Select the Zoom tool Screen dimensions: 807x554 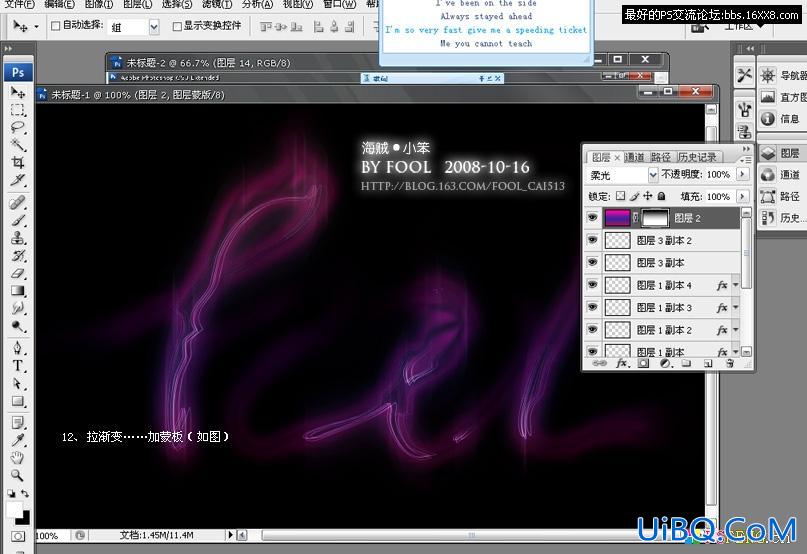pyautogui.click(x=18, y=475)
